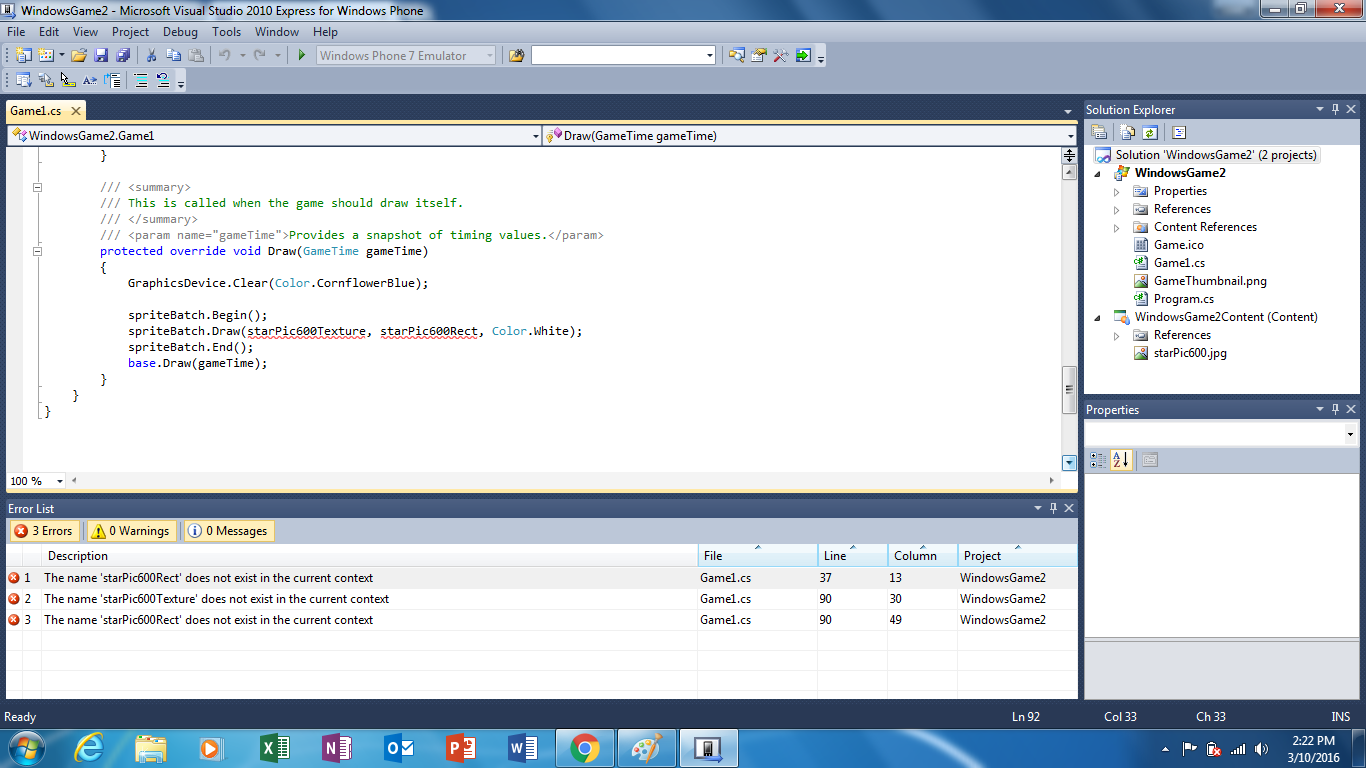1366x768 pixels.
Task: Open the Debug menu
Action: pyautogui.click(x=180, y=32)
